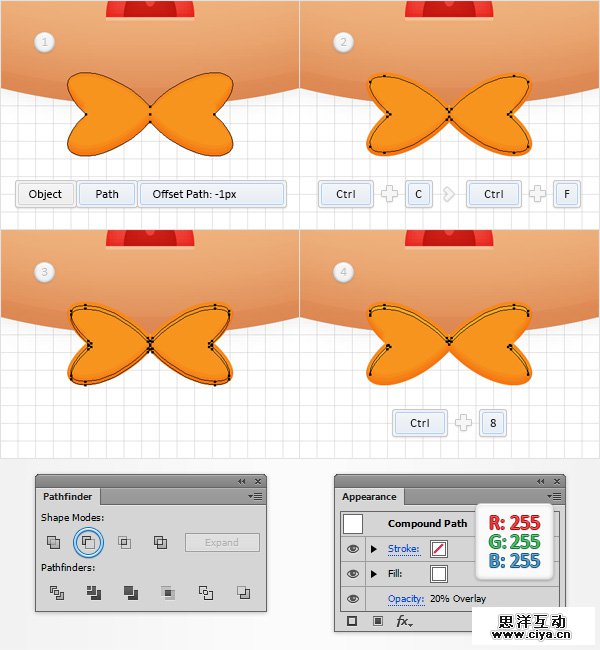The image size is (600, 650).
Task: Select the Outline pathfinder icon
Action: point(206,593)
